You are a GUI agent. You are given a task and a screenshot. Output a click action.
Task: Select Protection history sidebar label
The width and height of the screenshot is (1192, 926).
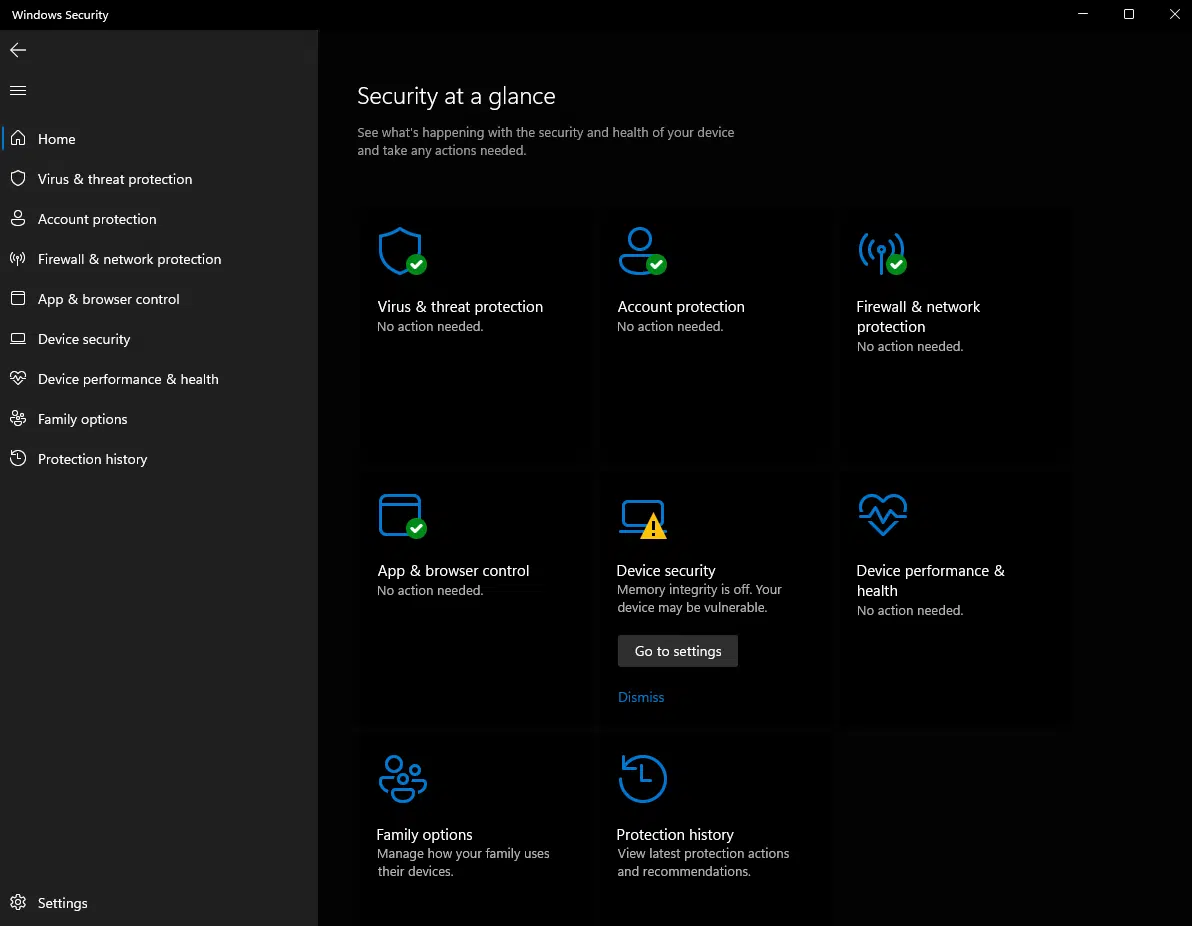pyautogui.click(x=93, y=459)
